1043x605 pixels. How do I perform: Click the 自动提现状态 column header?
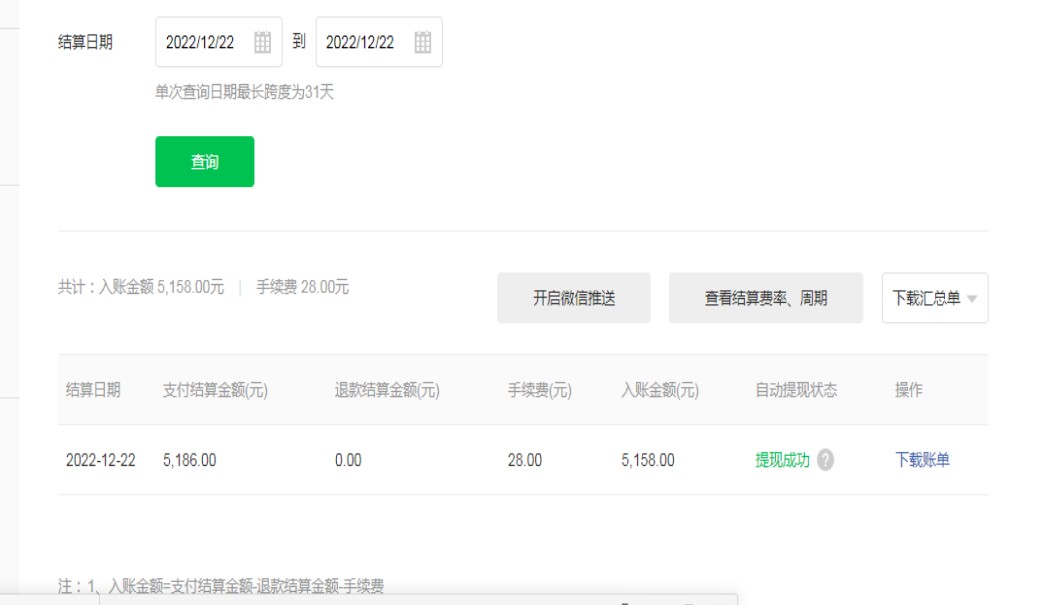click(796, 390)
